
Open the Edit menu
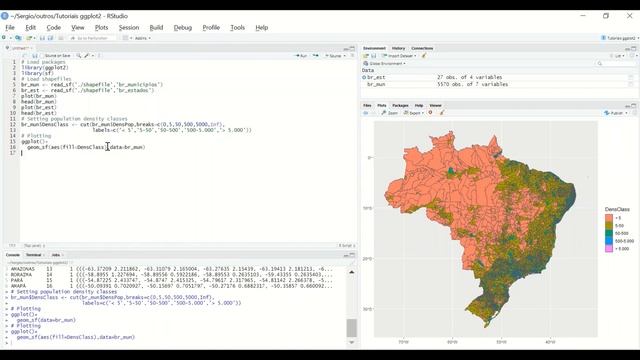point(31,28)
